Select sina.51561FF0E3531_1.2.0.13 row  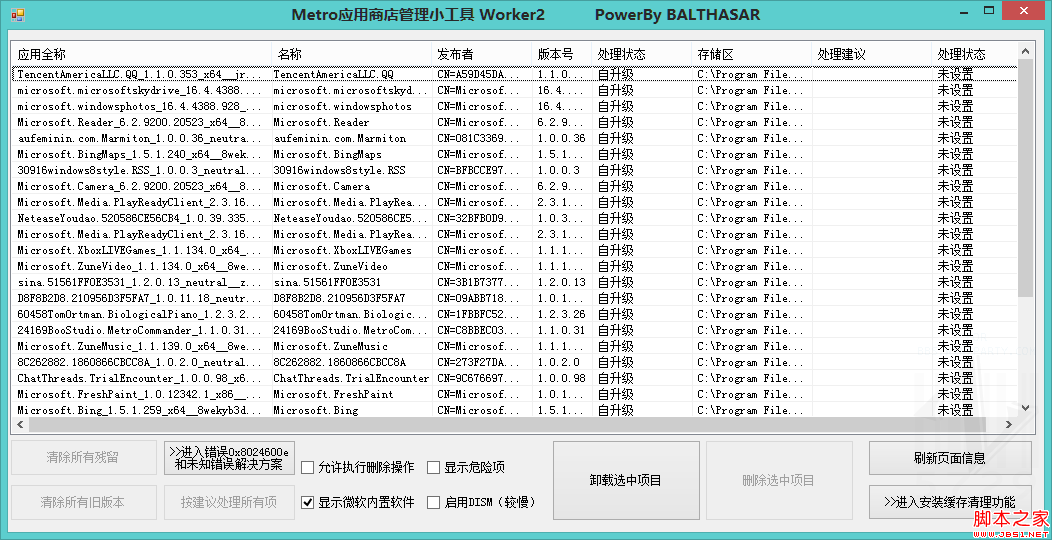(514, 282)
